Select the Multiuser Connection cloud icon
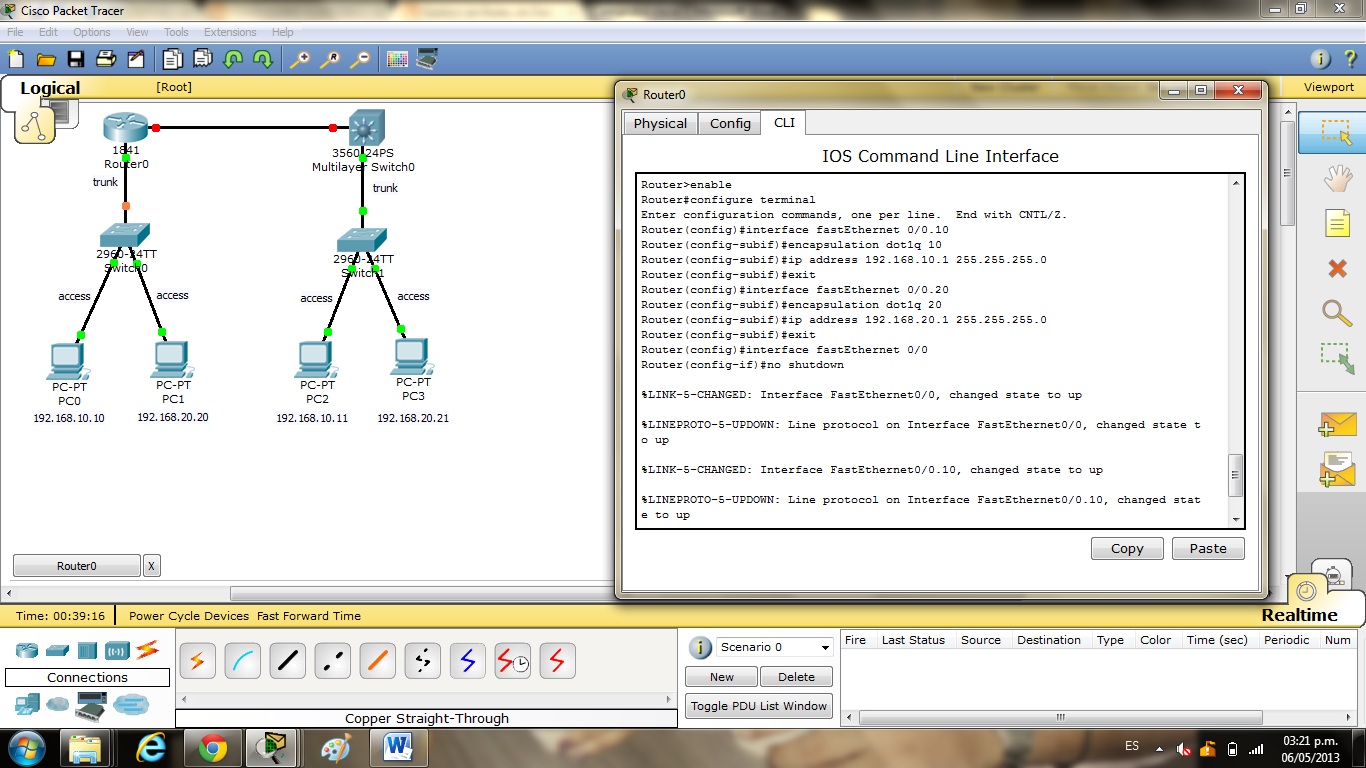 pos(130,705)
